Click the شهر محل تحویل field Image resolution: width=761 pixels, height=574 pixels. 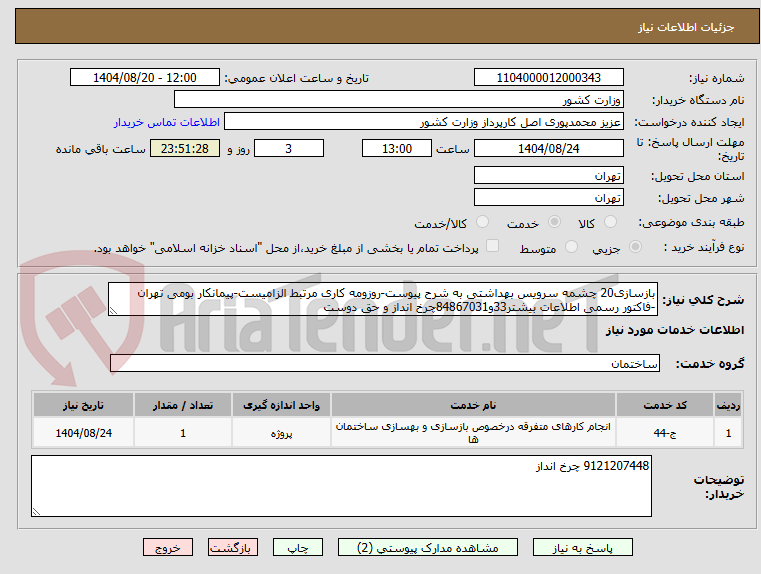(548, 197)
